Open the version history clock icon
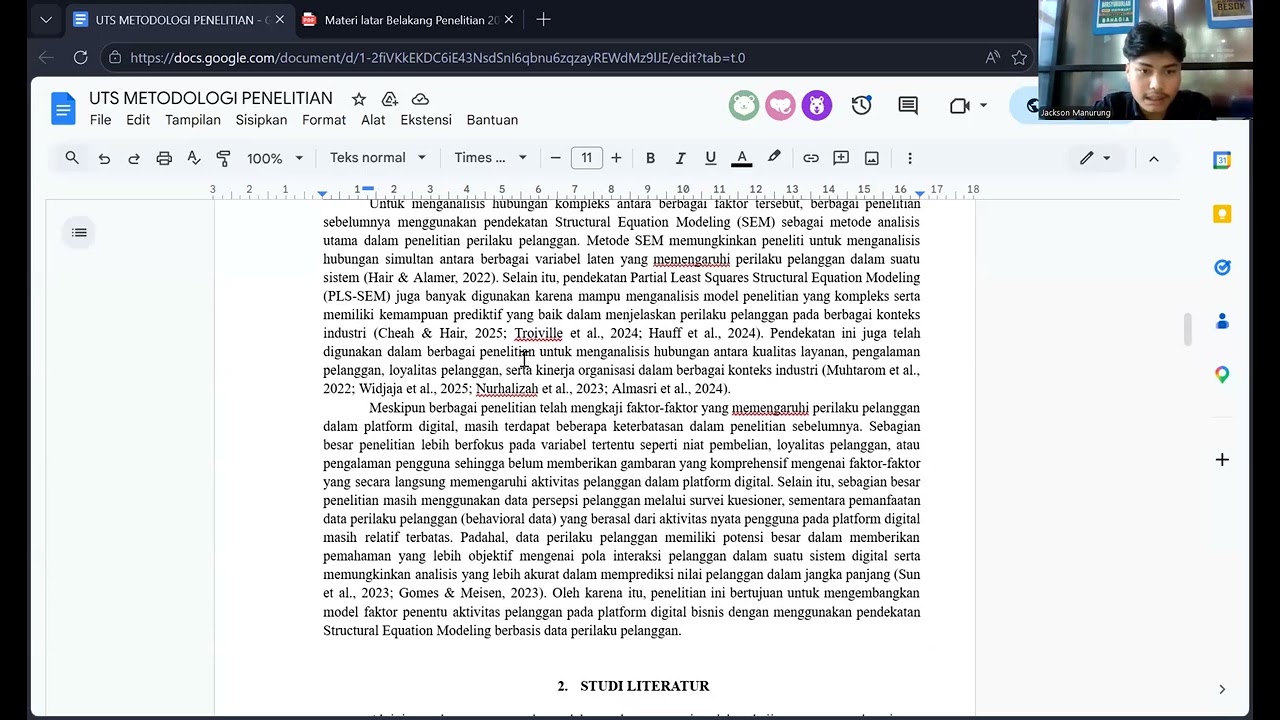The width and height of the screenshot is (1280, 720). click(861, 105)
